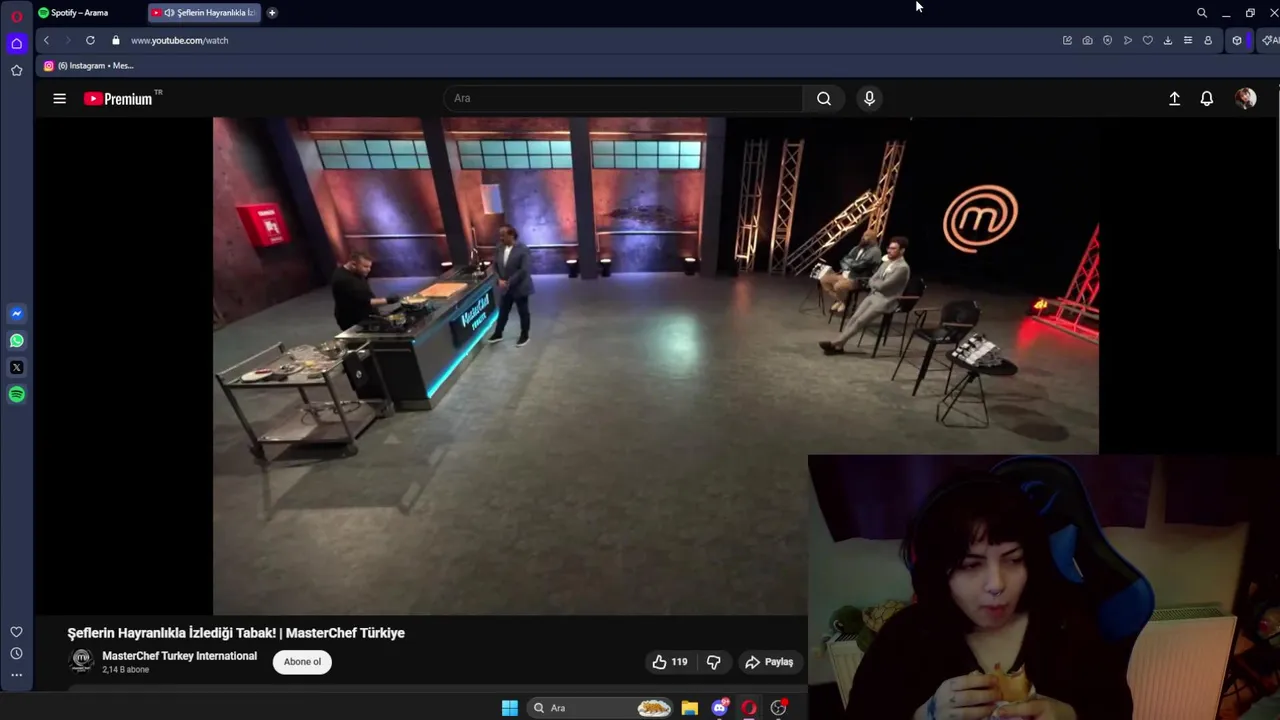
Task: Open the Opera main menu logo
Action: [16, 16]
